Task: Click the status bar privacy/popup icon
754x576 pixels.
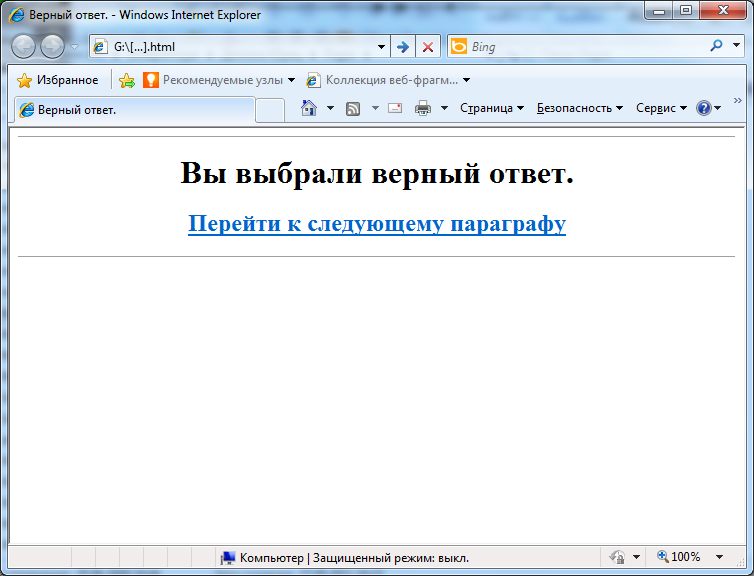Action: pyautogui.click(x=617, y=557)
